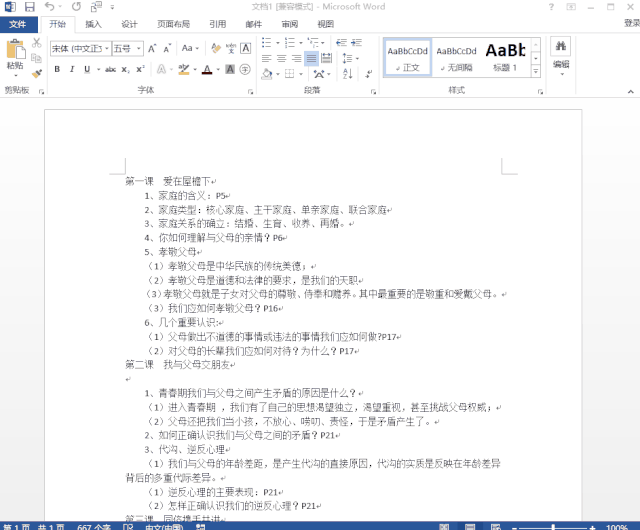Toggle bold formatting
This screenshot has height=530, width=640.
[57, 69]
